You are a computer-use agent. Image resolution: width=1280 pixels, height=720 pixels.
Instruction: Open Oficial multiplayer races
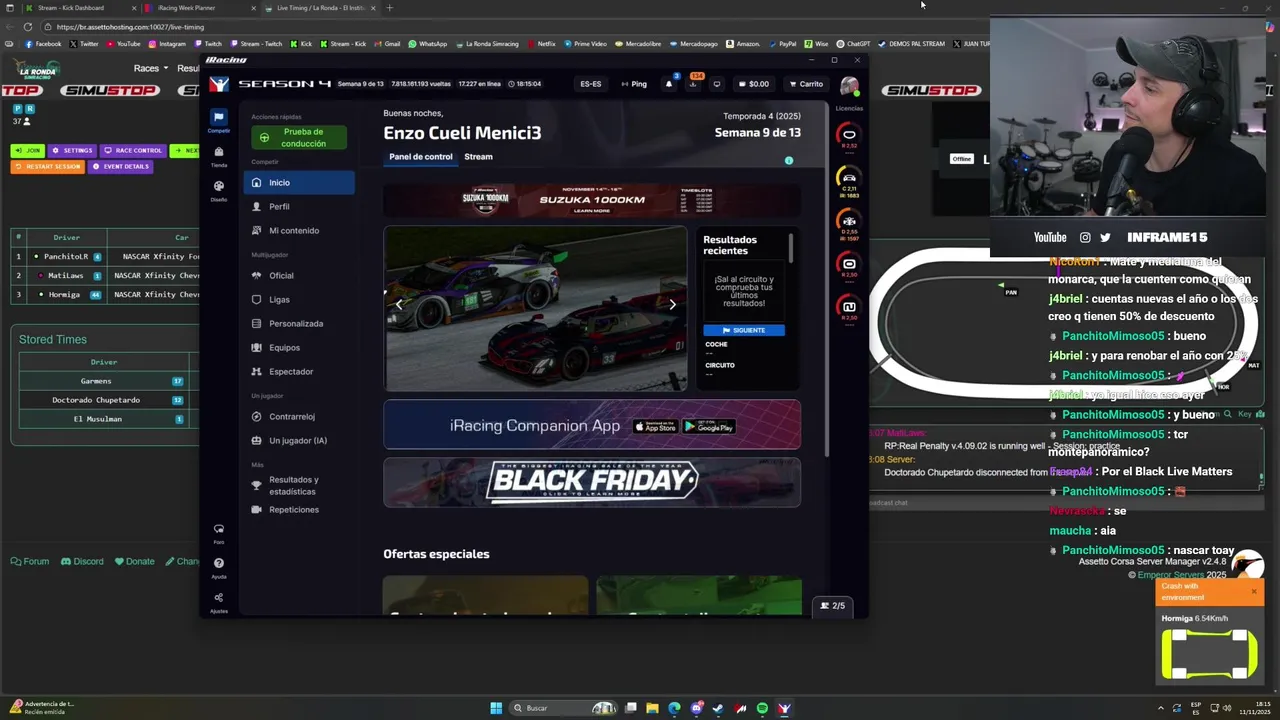click(299, 276)
